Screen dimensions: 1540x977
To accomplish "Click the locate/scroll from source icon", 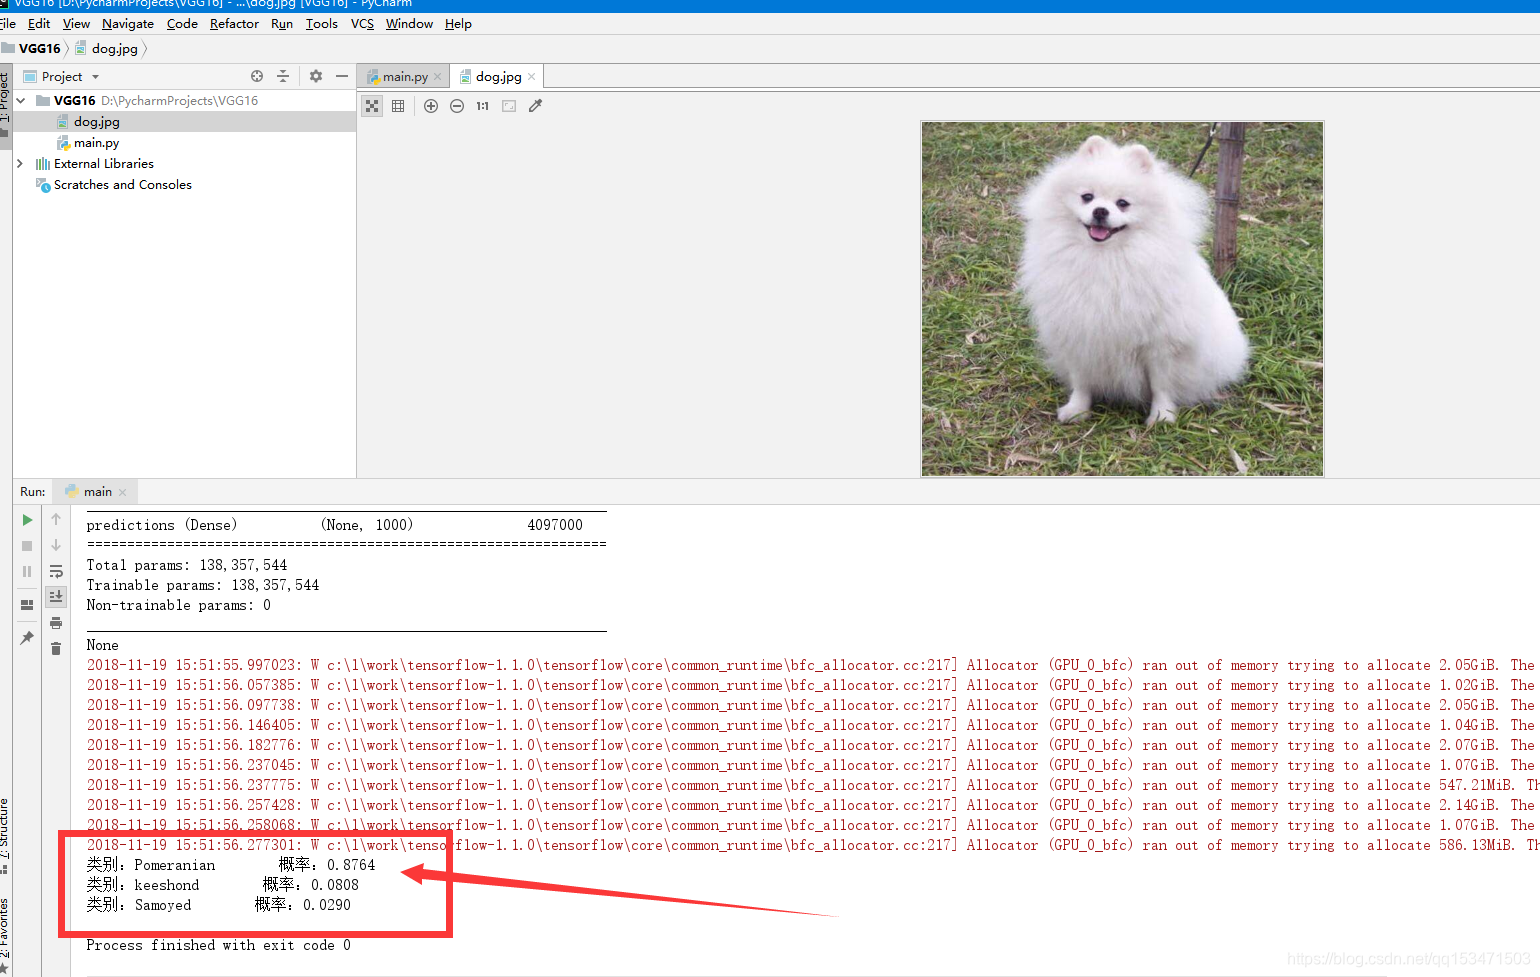I will click(x=257, y=76).
